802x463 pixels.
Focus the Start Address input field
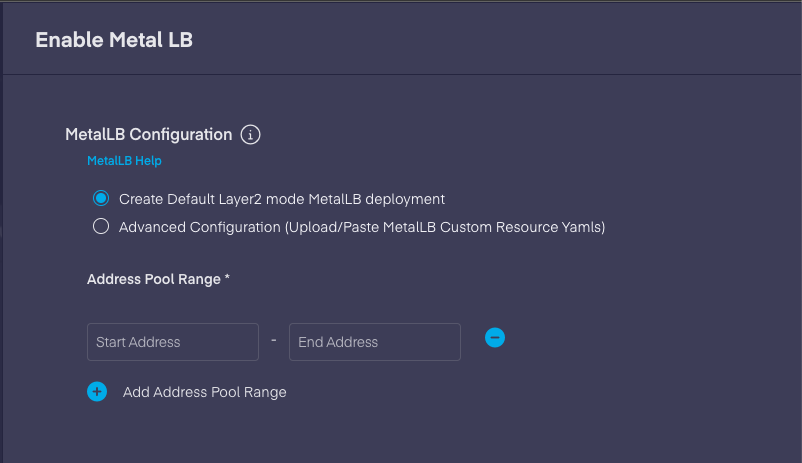click(x=173, y=342)
